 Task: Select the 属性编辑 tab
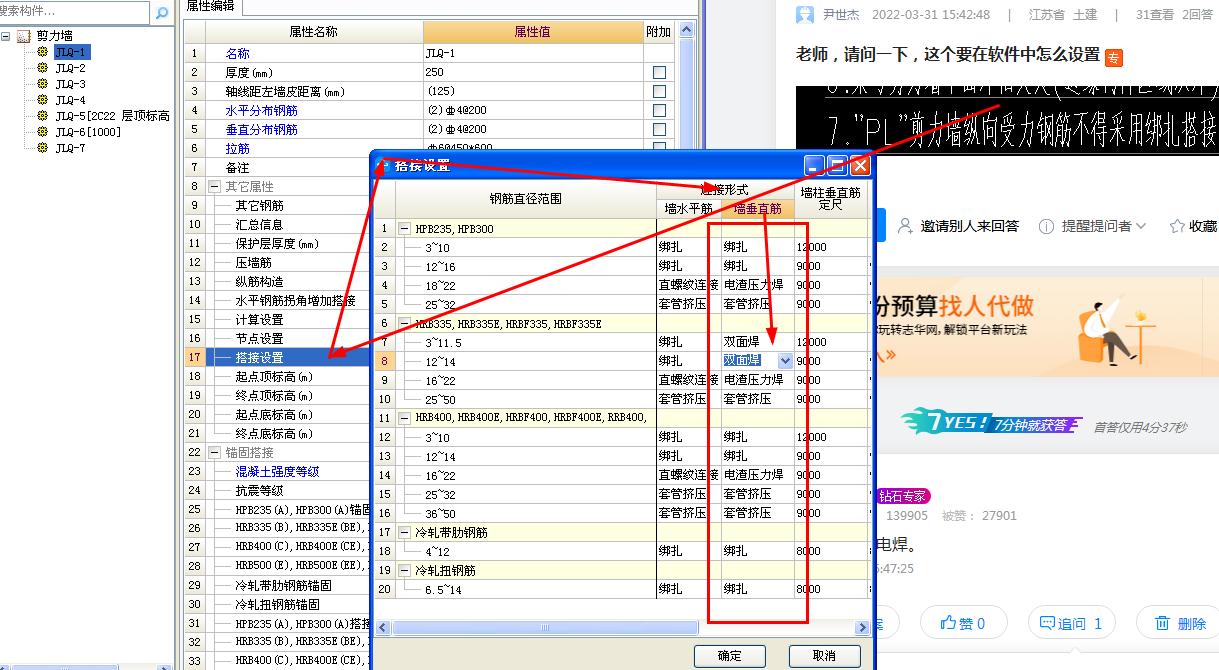click(x=210, y=6)
